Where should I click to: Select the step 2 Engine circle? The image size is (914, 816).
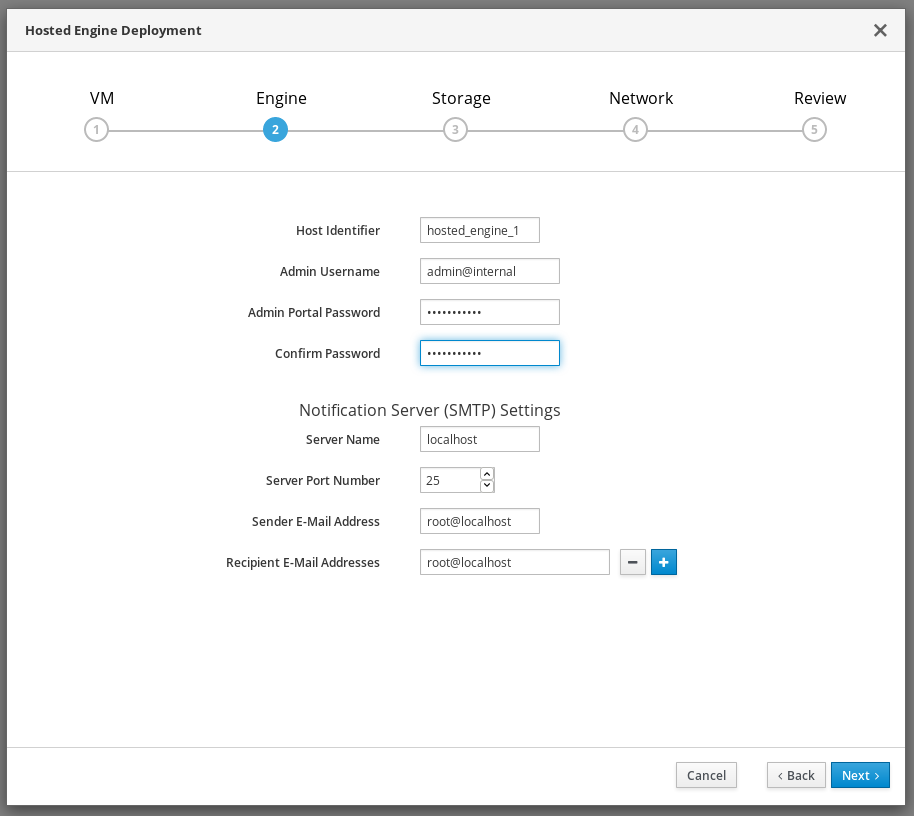[x=275, y=130]
